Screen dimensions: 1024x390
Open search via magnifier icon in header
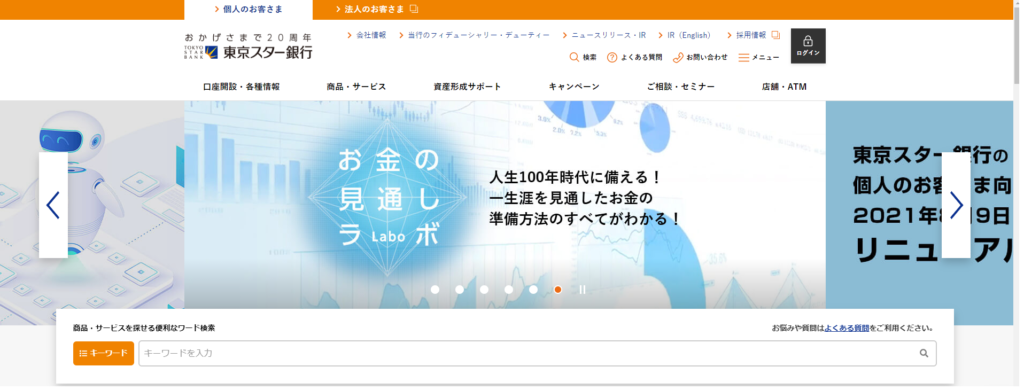tap(574, 57)
